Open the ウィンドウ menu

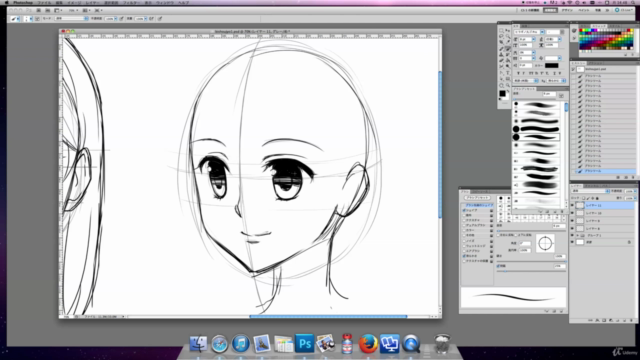pos(165,2)
